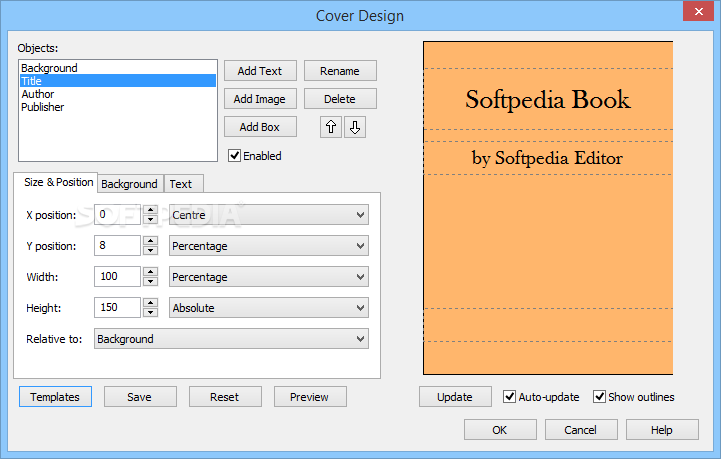Open the X position Centre dropdown
Viewport: 721px width, 459px height.
click(269, 215)
